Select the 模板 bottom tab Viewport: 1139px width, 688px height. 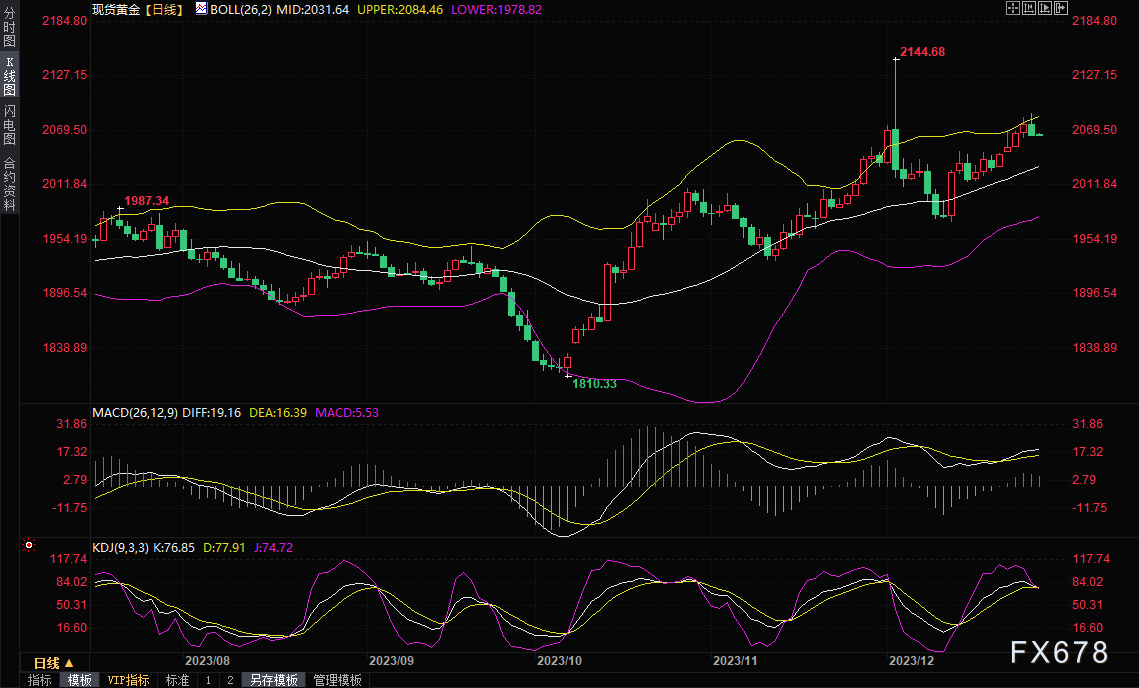point(80,680)
